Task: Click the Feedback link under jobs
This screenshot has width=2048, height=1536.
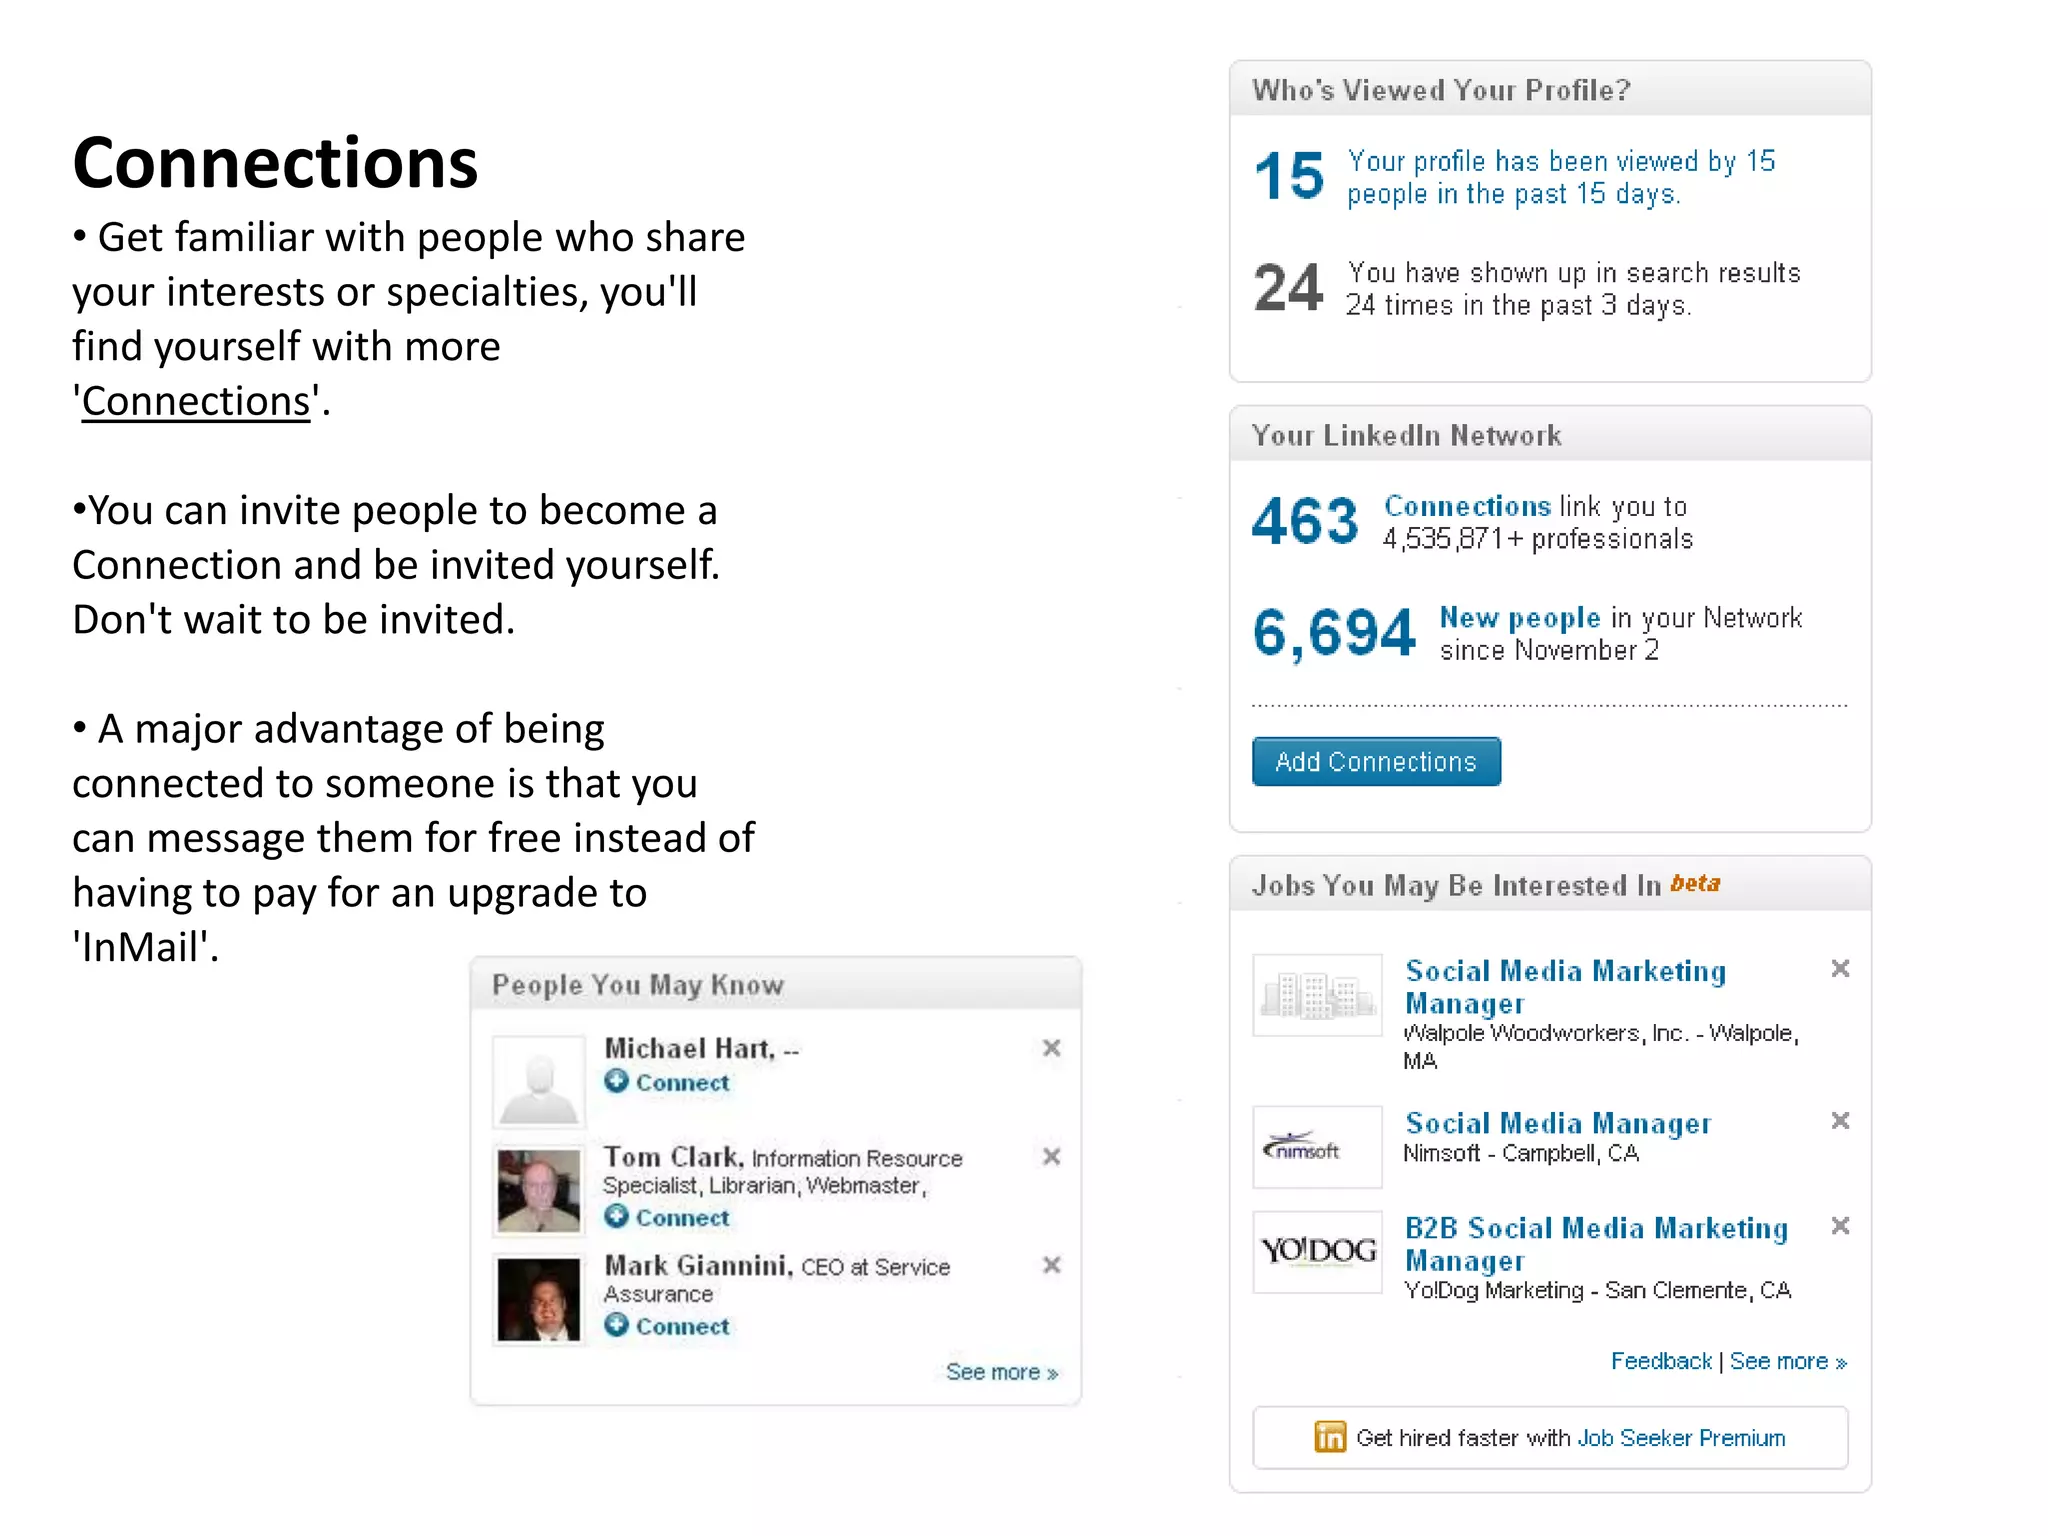Action: pyautogui.click(x=1660, y=1361)
